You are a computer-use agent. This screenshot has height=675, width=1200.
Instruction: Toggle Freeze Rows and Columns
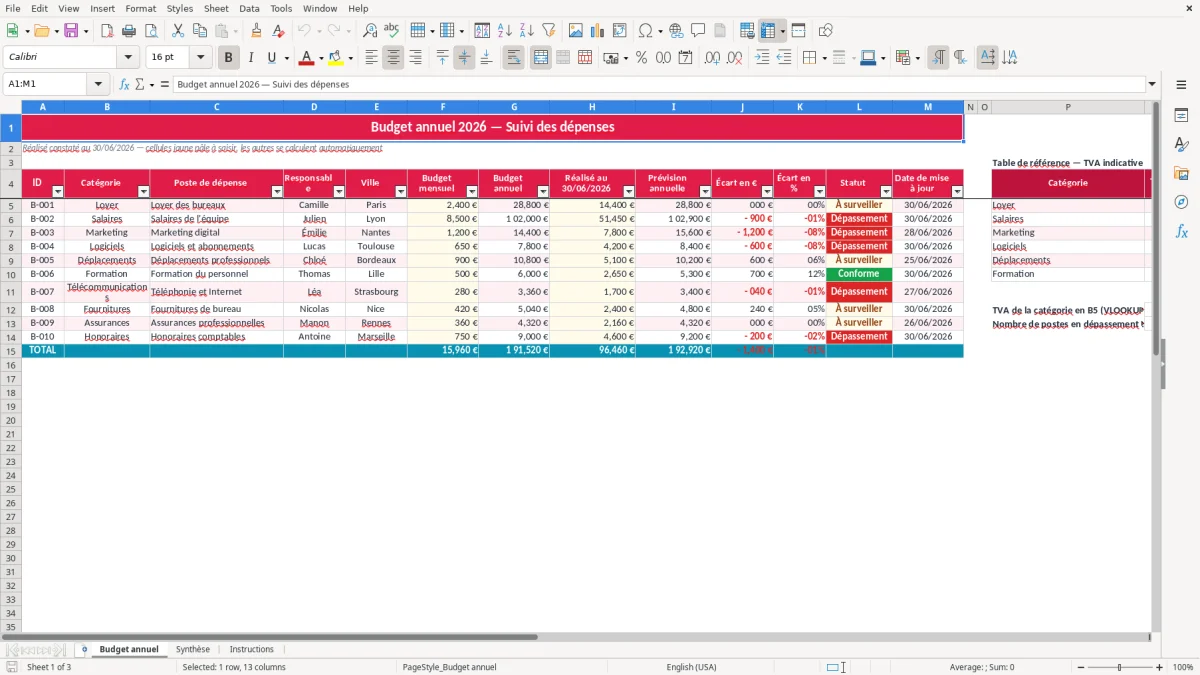click(768, 31)
